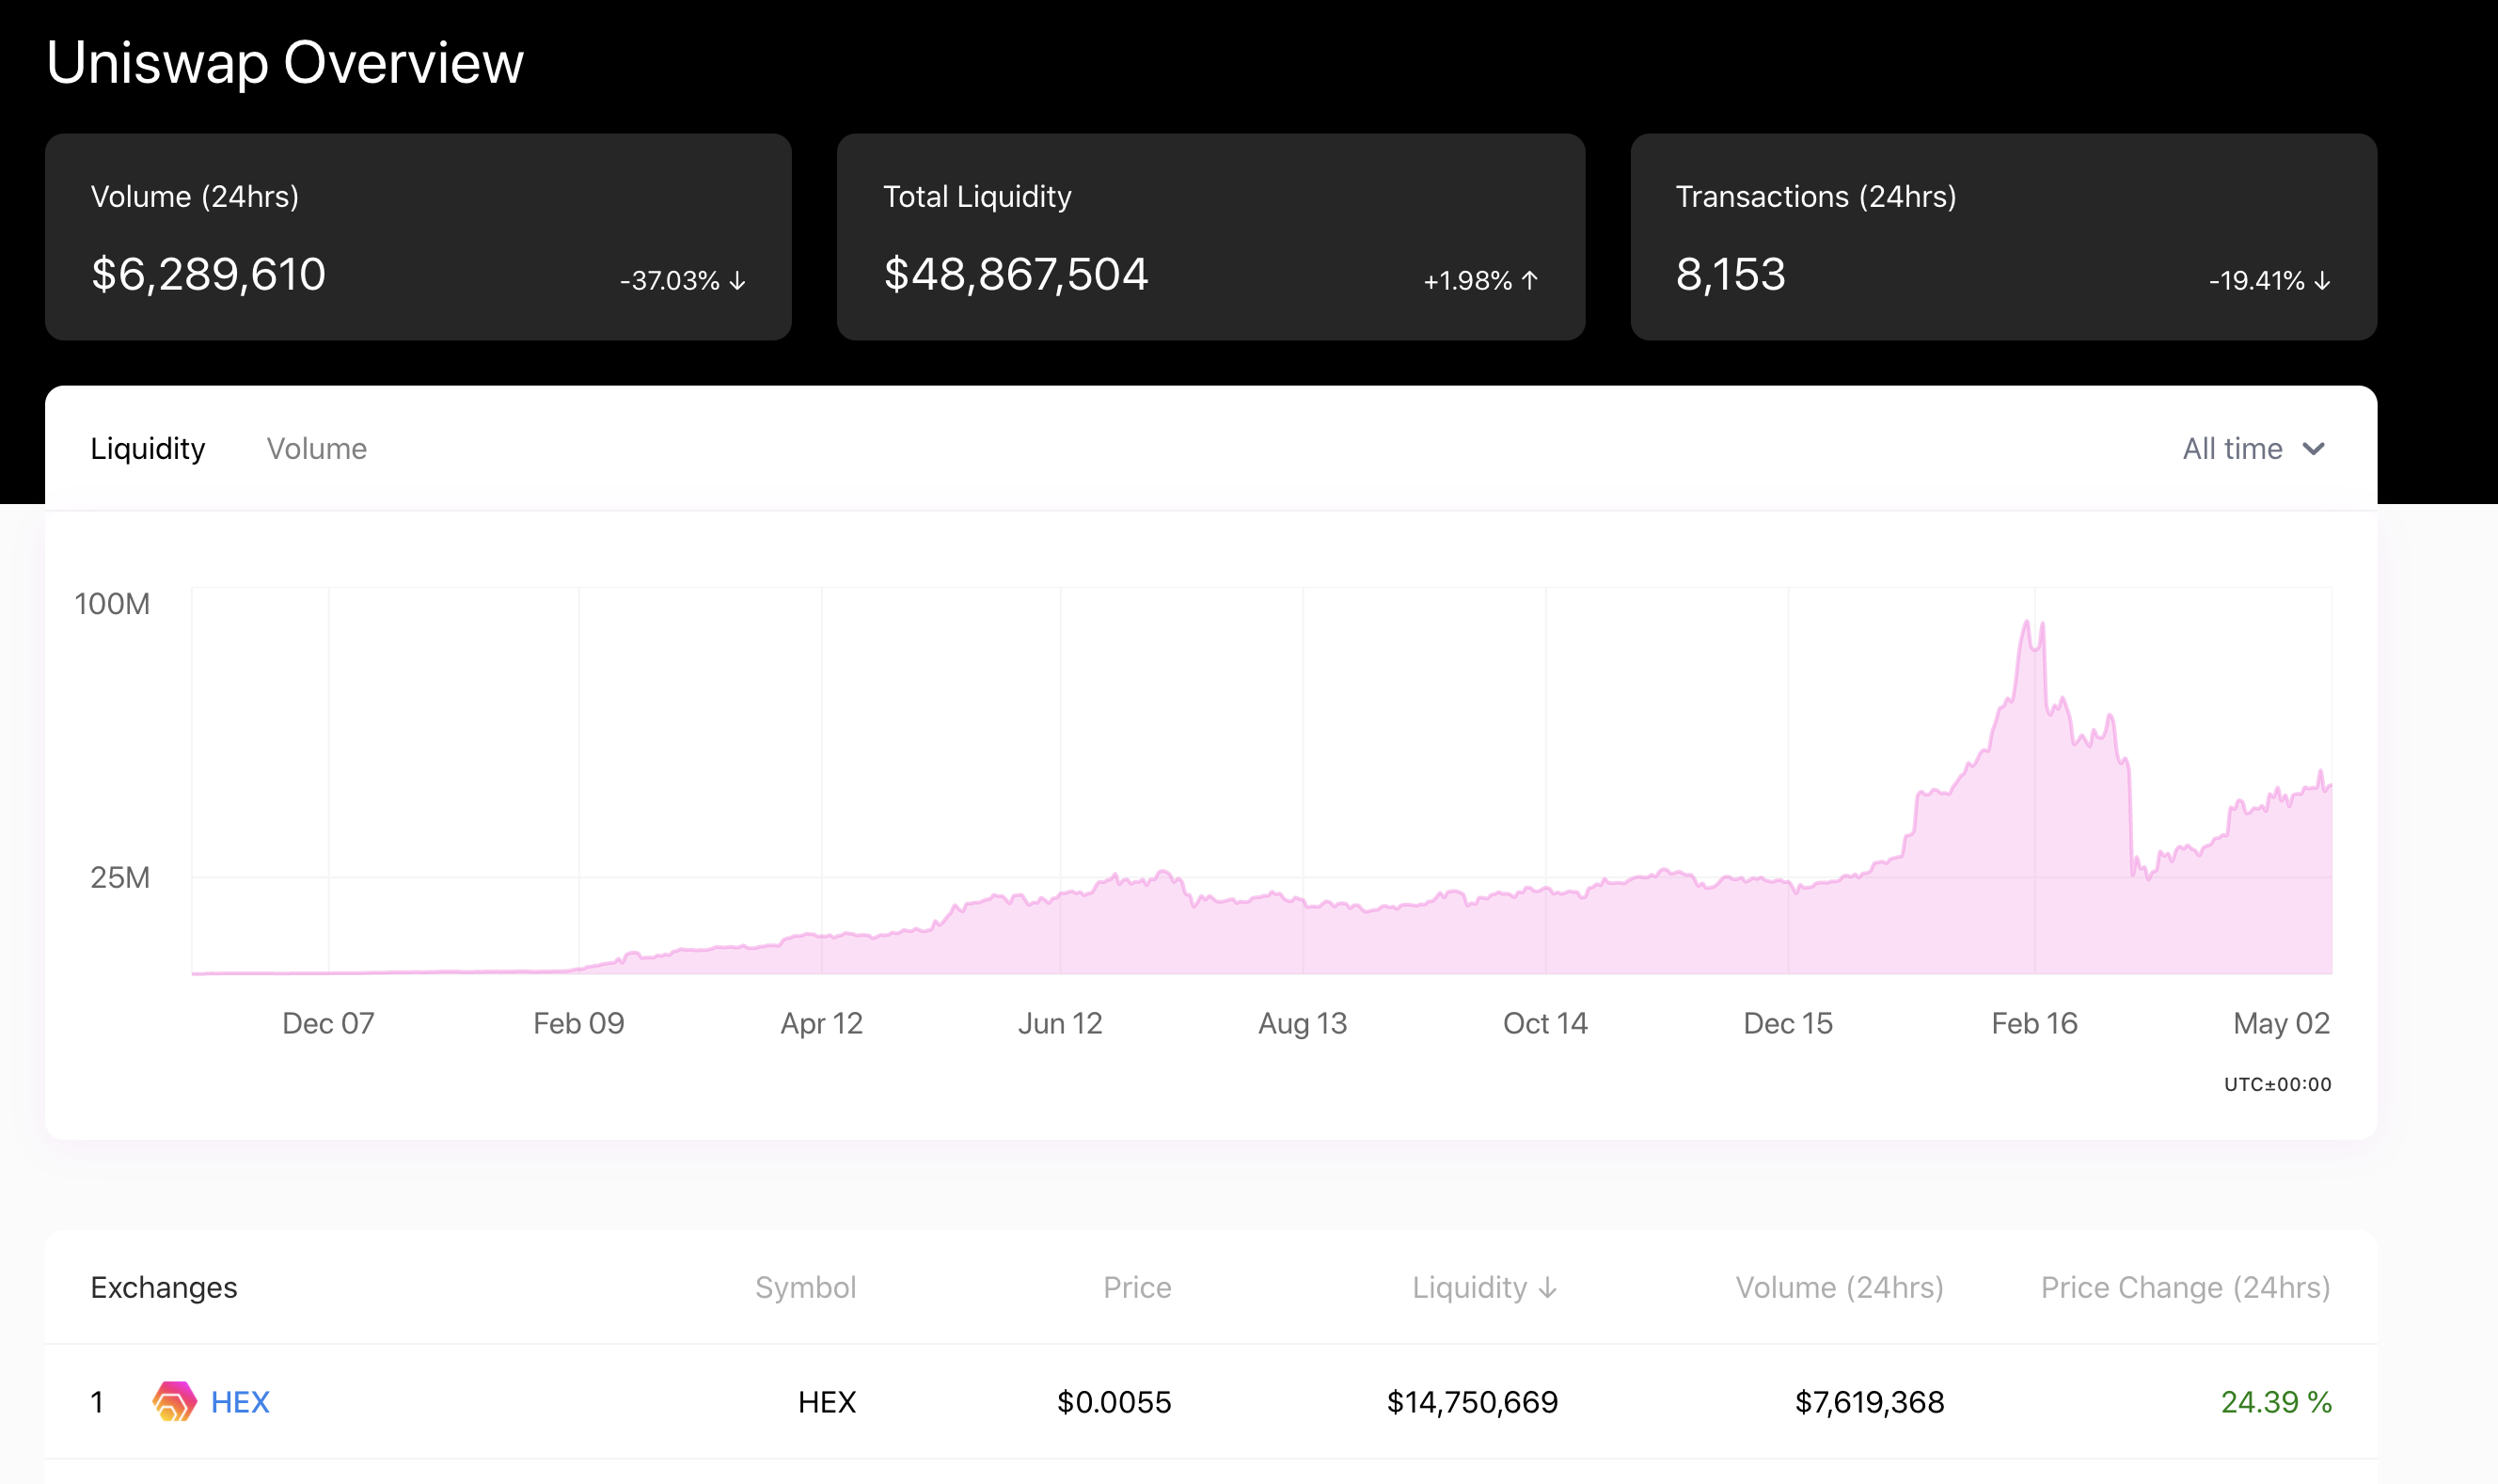Viewport: 2498px width, 1484px height.
Task: Click the -37.03% volume change
Action: 670,281
